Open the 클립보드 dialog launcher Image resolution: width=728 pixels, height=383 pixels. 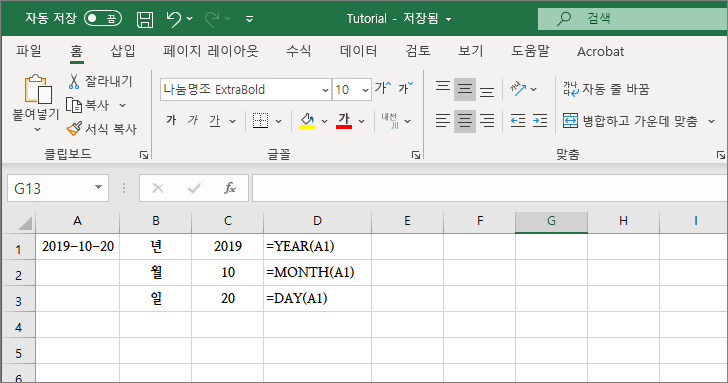[144, 155]
